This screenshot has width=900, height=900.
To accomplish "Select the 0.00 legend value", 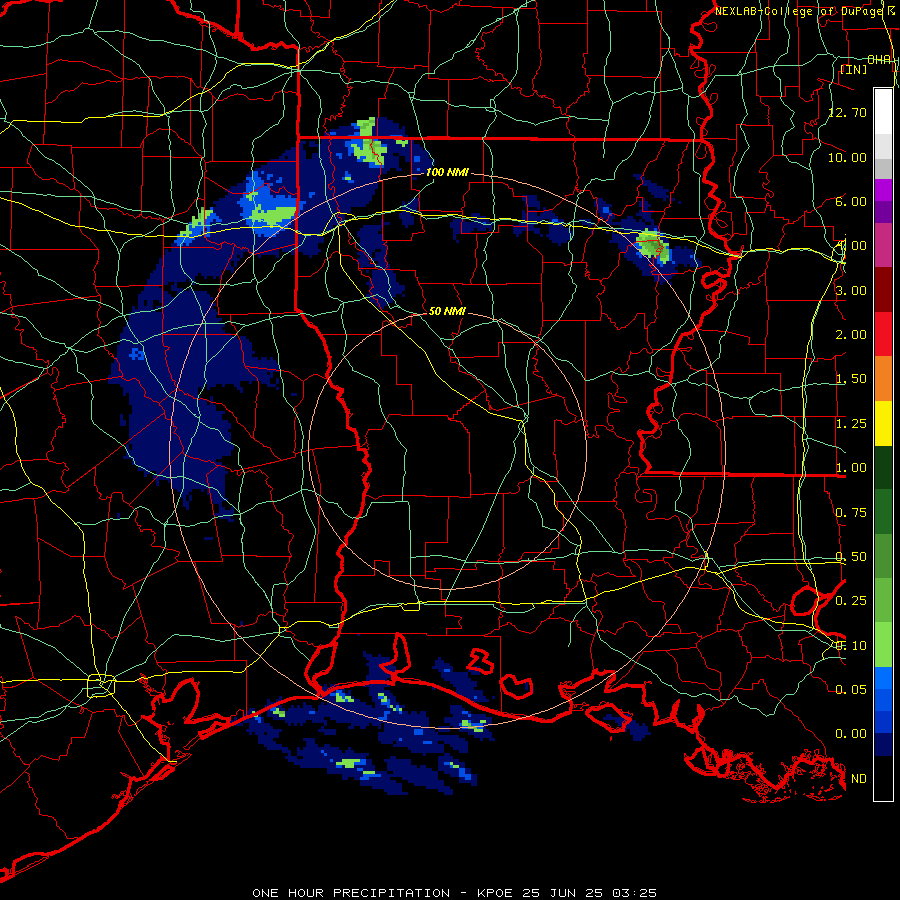I will (x=851, y=734).
